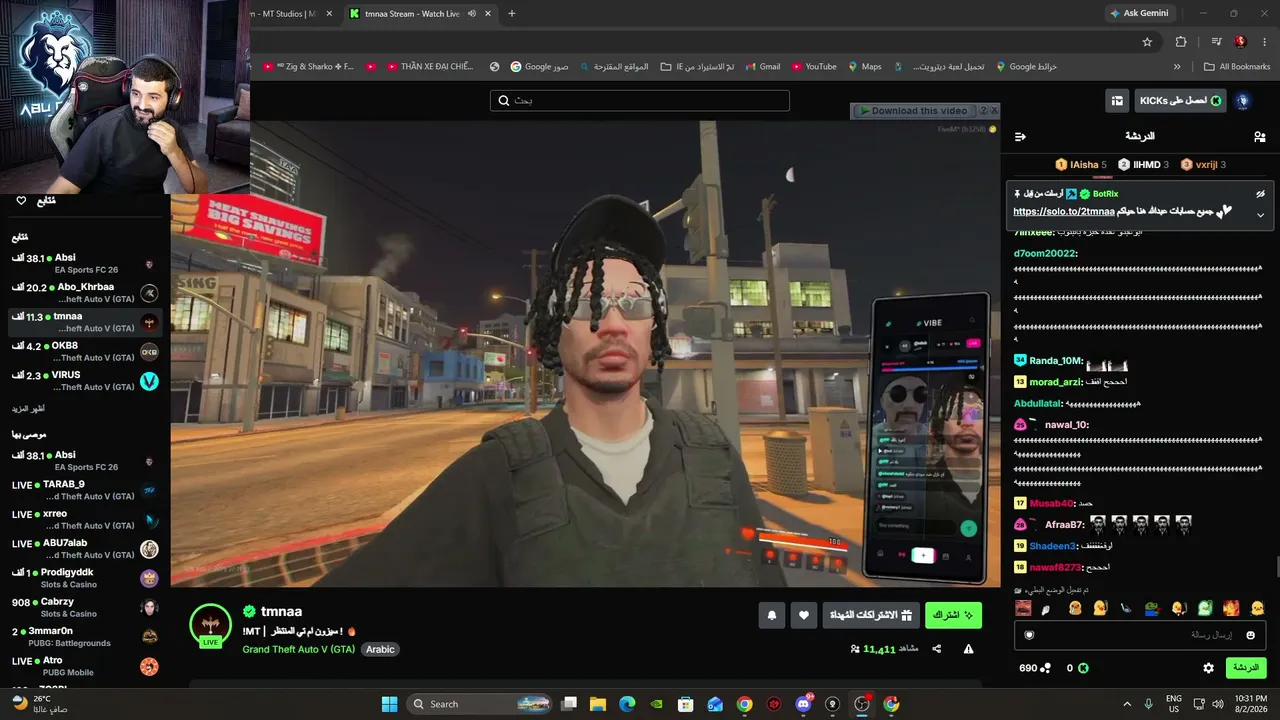Open the Windows Start menu

[389, 704]
